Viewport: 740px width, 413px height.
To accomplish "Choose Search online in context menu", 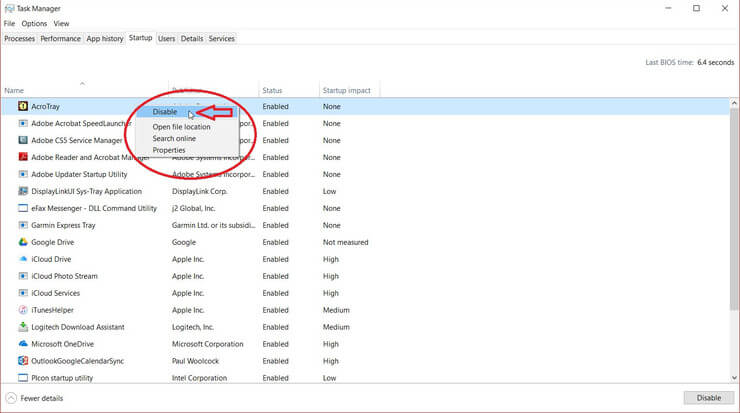I will (174, 138).
